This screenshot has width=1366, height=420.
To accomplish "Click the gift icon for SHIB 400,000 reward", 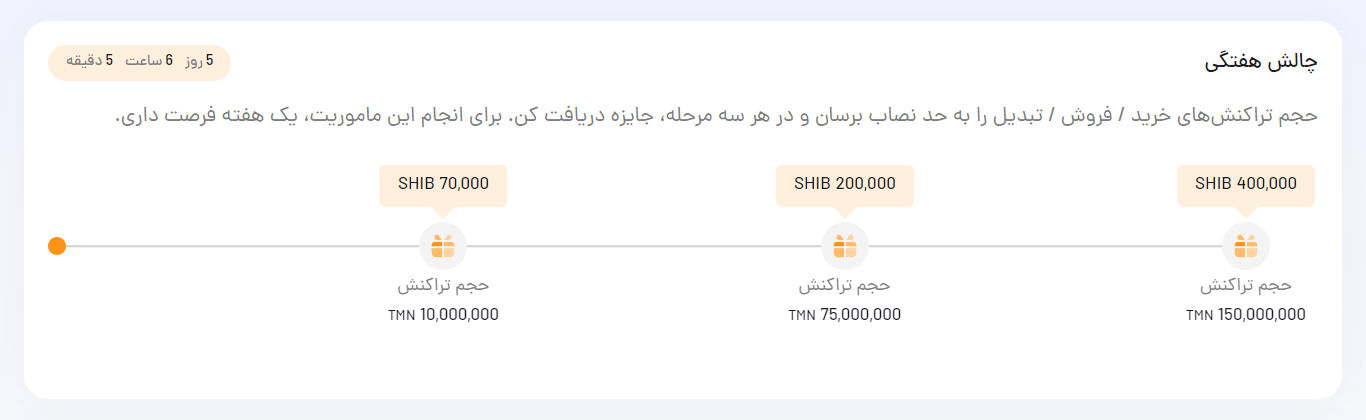I will [1246, 246].
